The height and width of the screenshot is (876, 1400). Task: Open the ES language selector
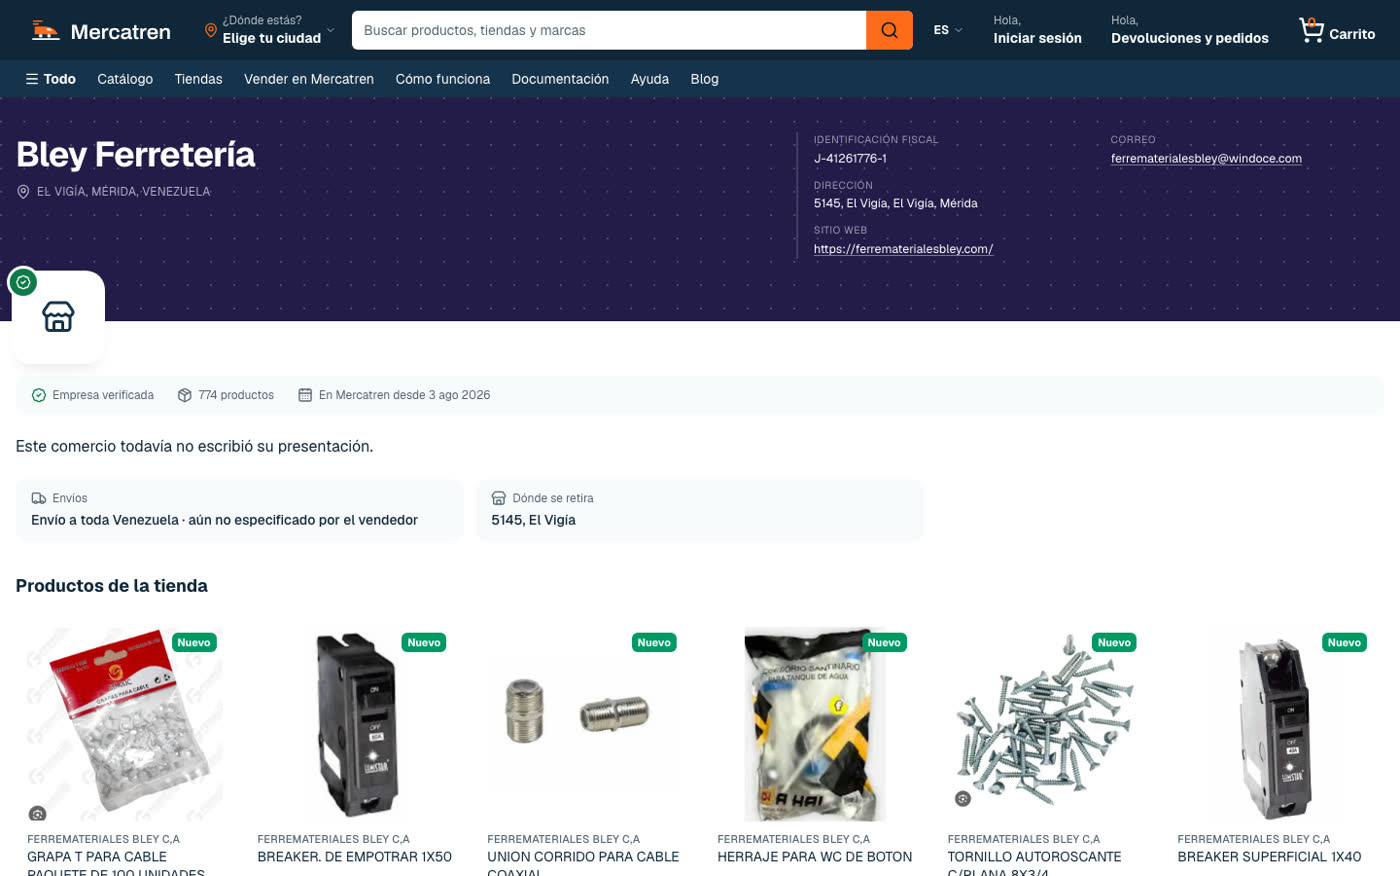click(948, 30)
